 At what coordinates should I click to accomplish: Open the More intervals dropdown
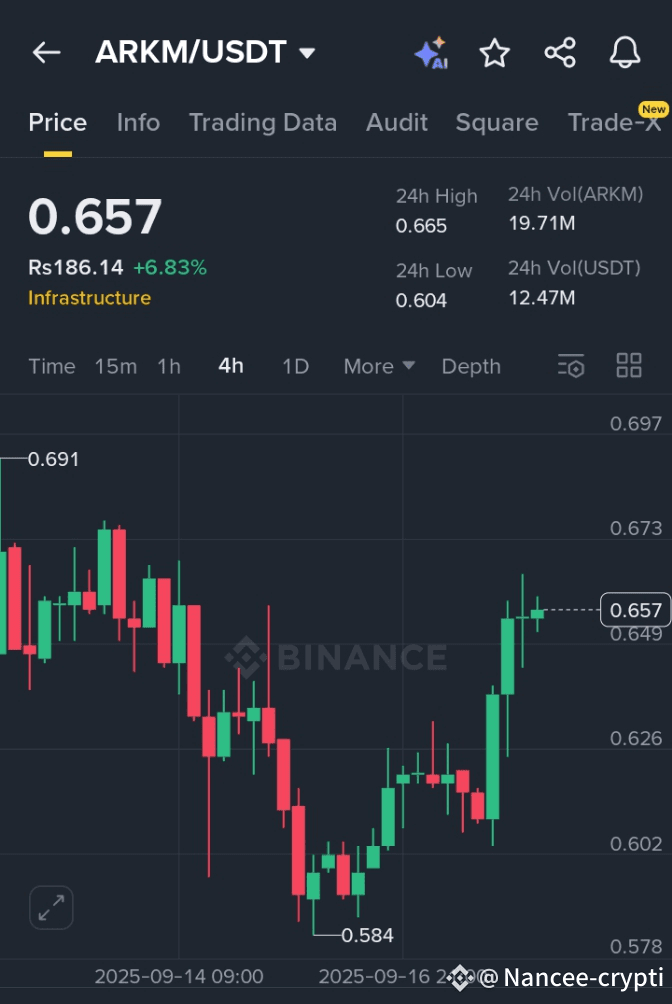378,366
